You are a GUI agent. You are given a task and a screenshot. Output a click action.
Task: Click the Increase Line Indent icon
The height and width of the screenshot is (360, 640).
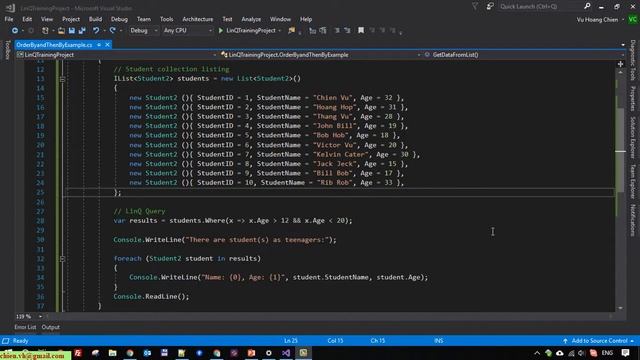[347, 31]
